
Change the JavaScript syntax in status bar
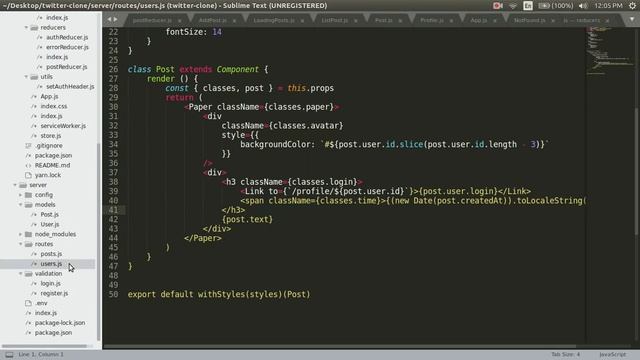[x=612, y=355]
